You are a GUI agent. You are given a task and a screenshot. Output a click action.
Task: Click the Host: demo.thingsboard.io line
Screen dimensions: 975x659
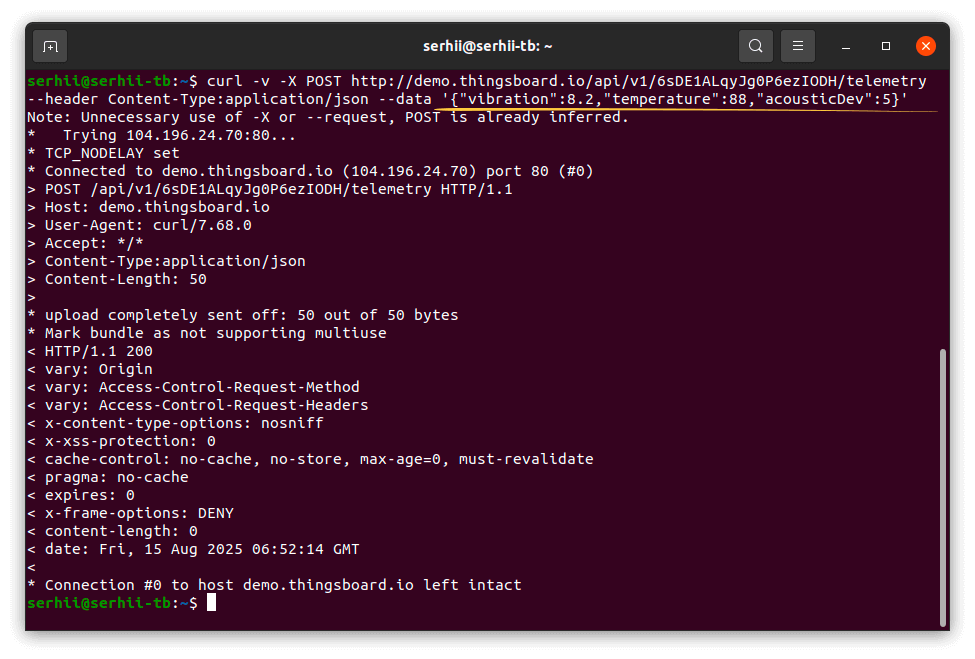click(157, 207)
